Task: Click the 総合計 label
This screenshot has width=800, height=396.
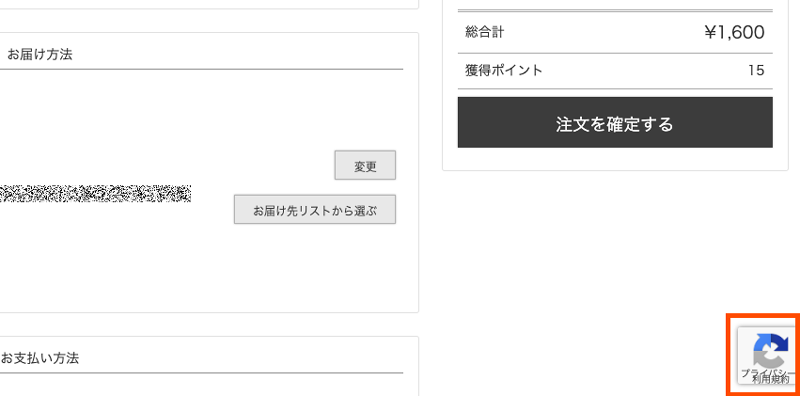Action: tap(484, 32)
